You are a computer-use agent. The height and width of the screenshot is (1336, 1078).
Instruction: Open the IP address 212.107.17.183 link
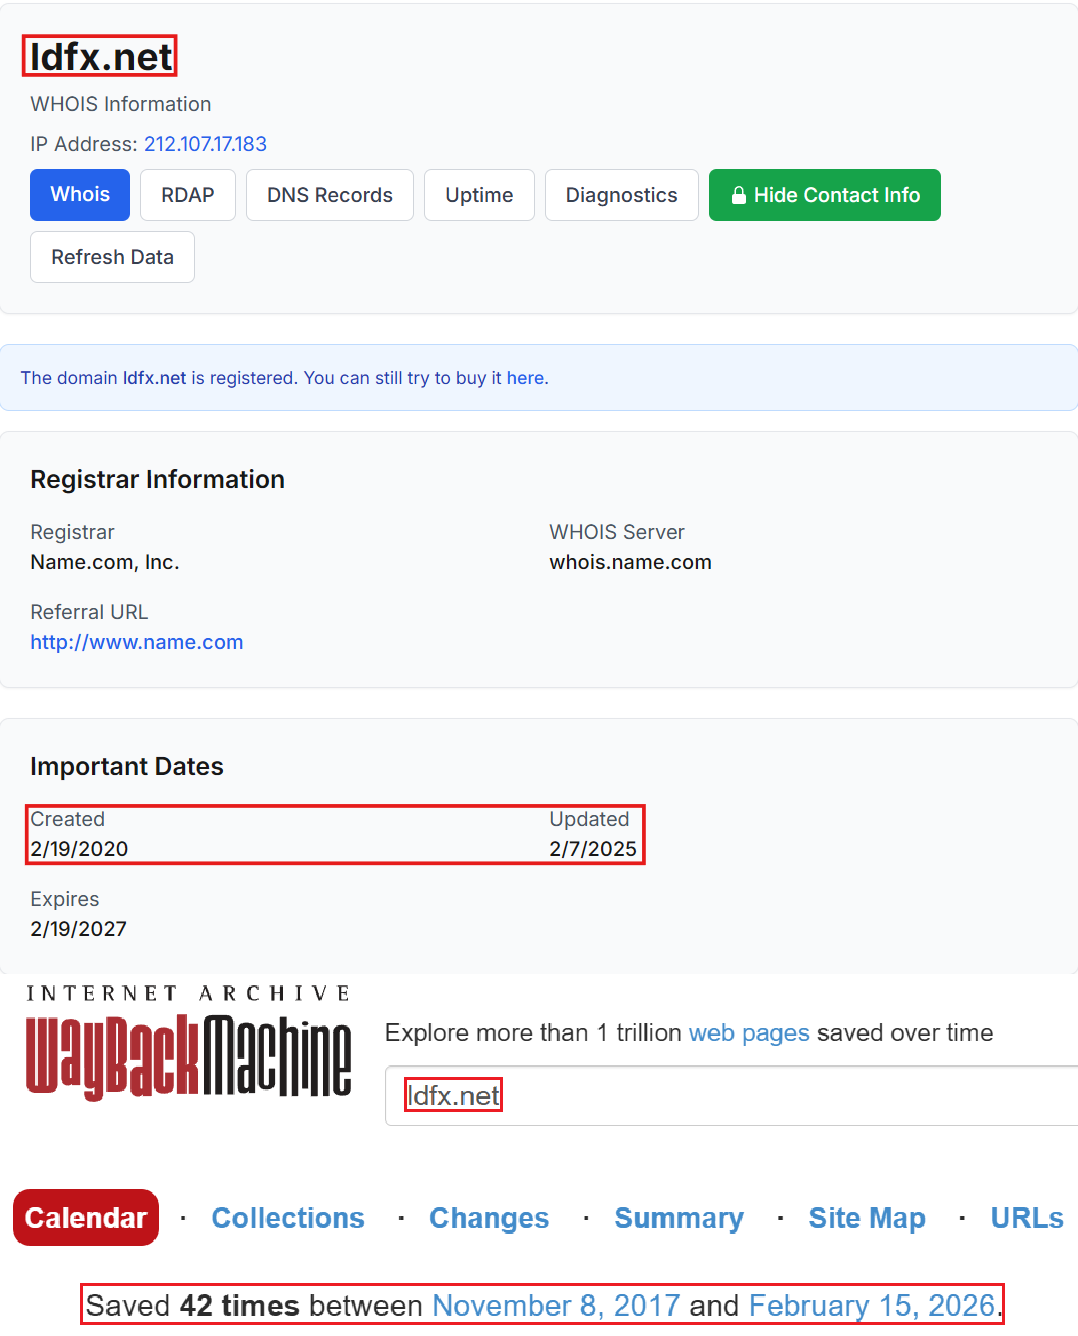point(205,144)
